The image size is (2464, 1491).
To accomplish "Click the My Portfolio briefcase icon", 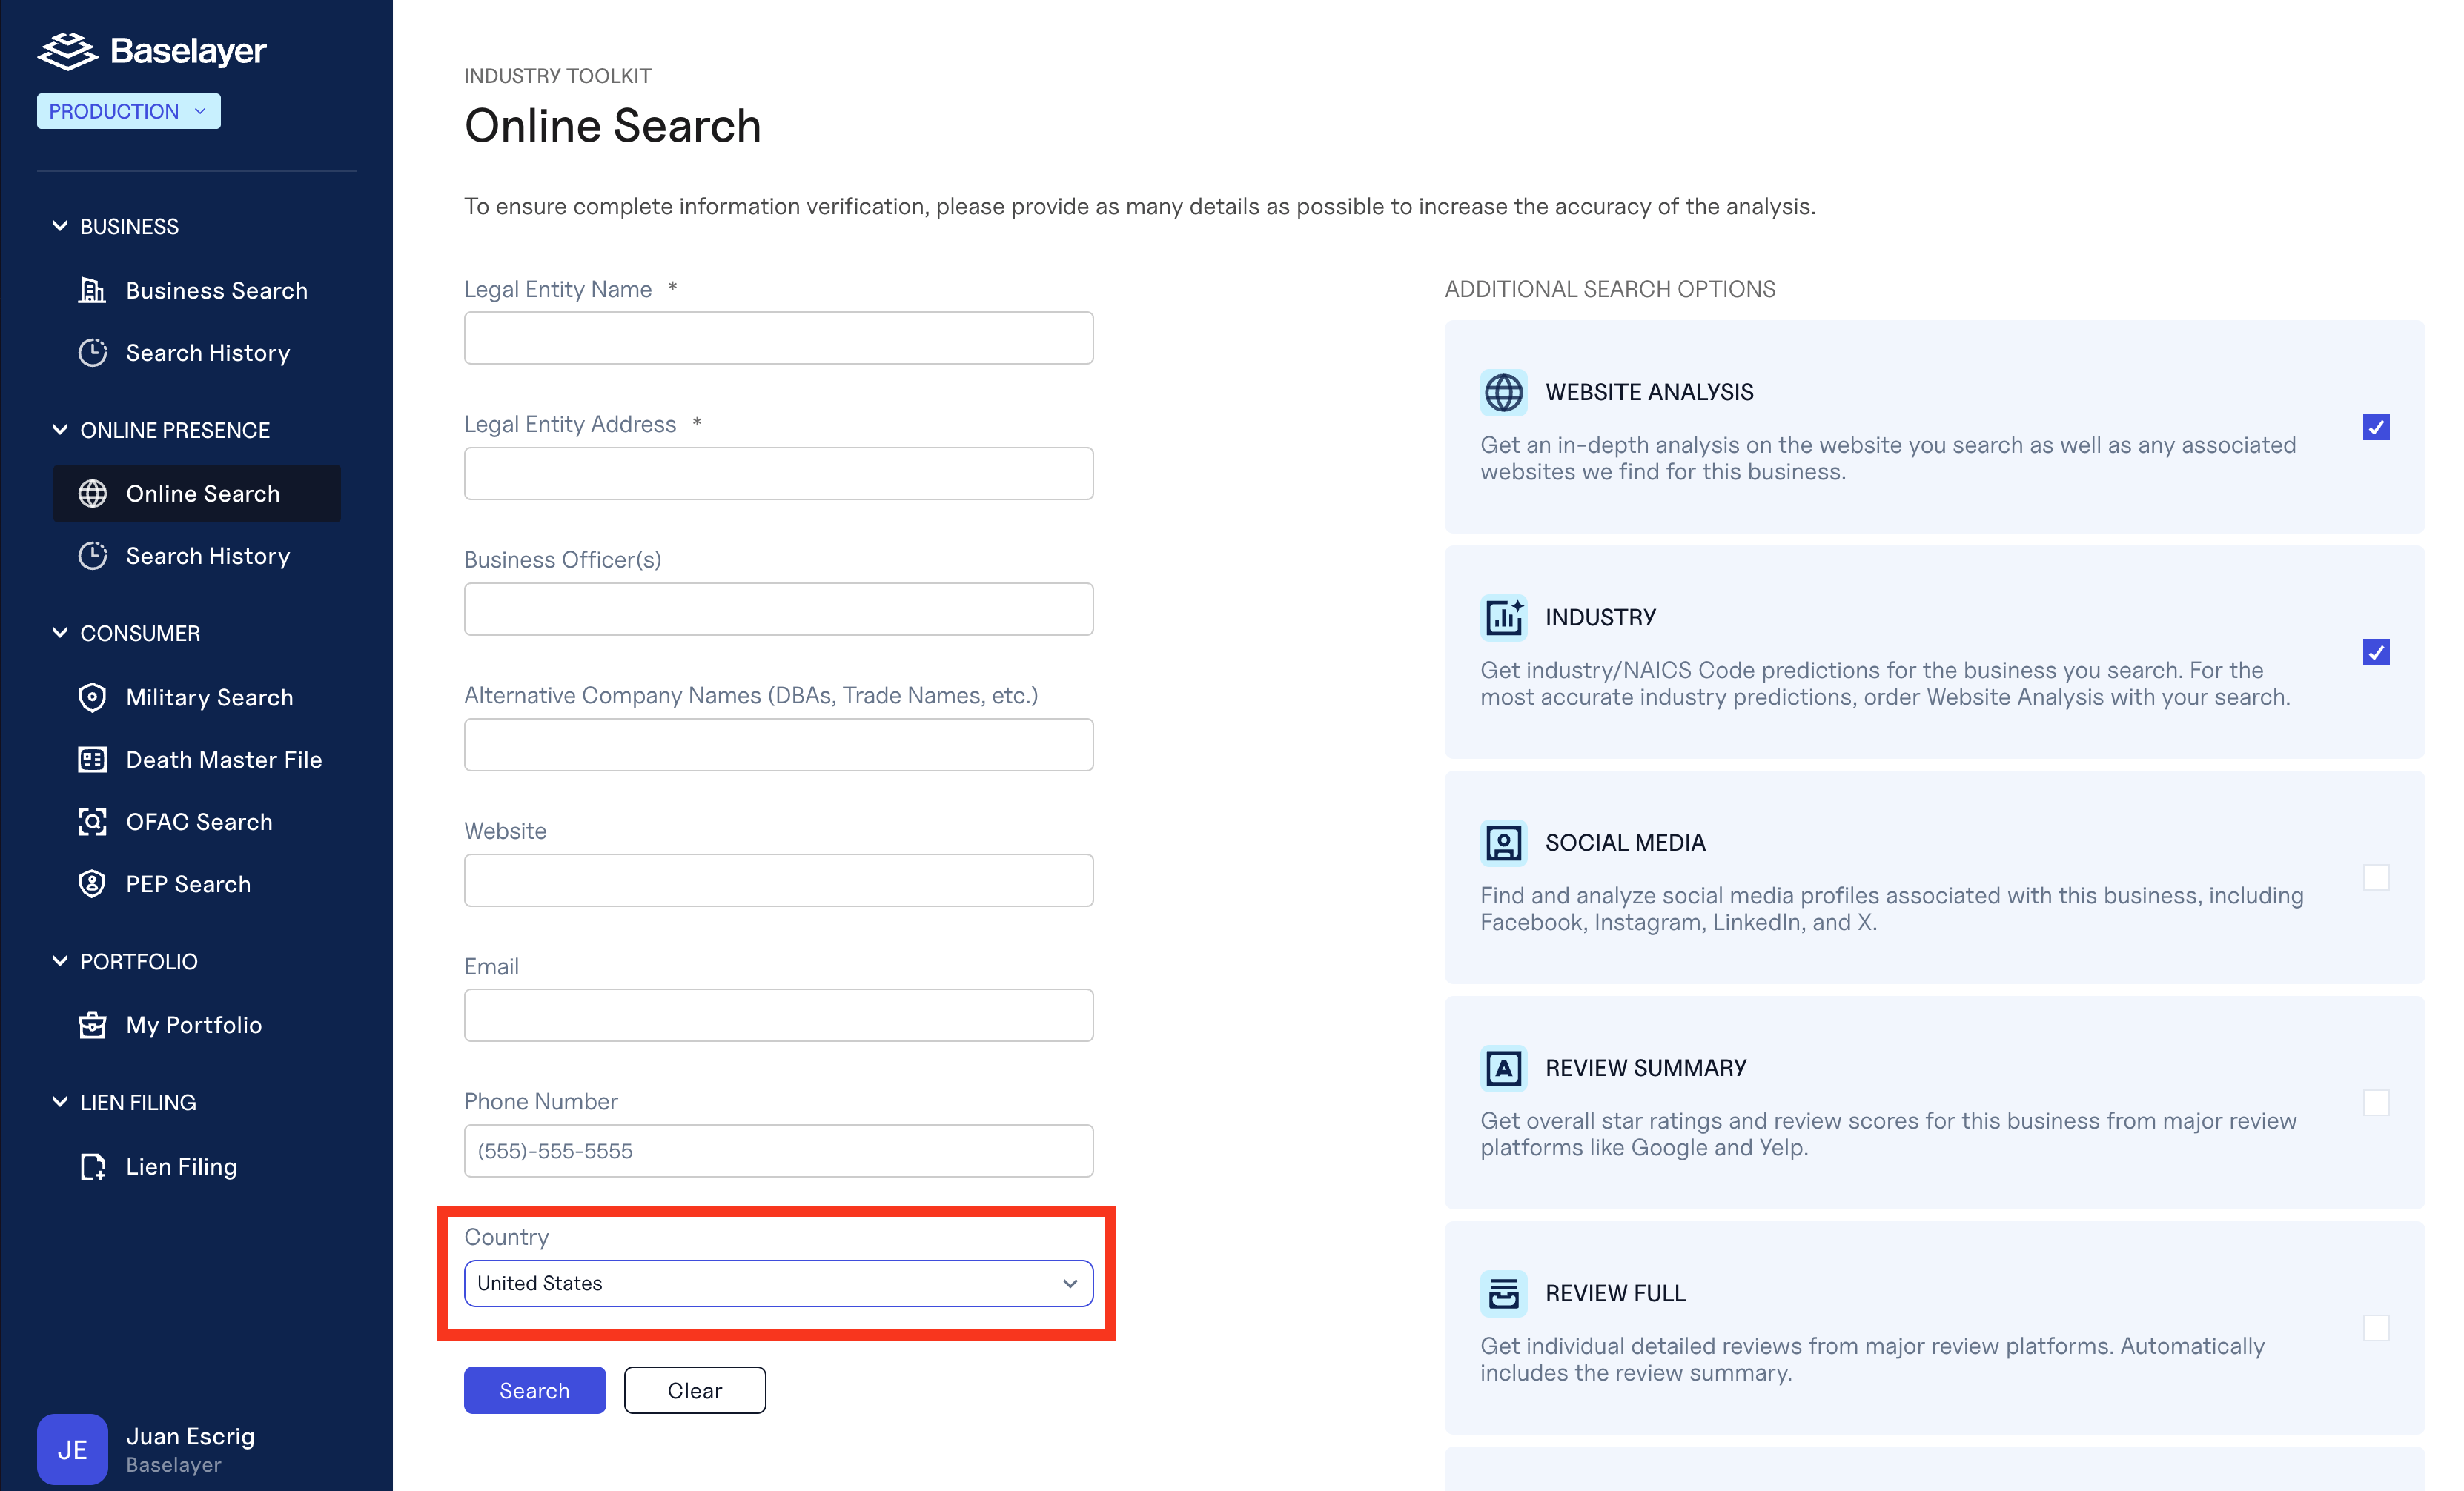I will point(92,1025).
